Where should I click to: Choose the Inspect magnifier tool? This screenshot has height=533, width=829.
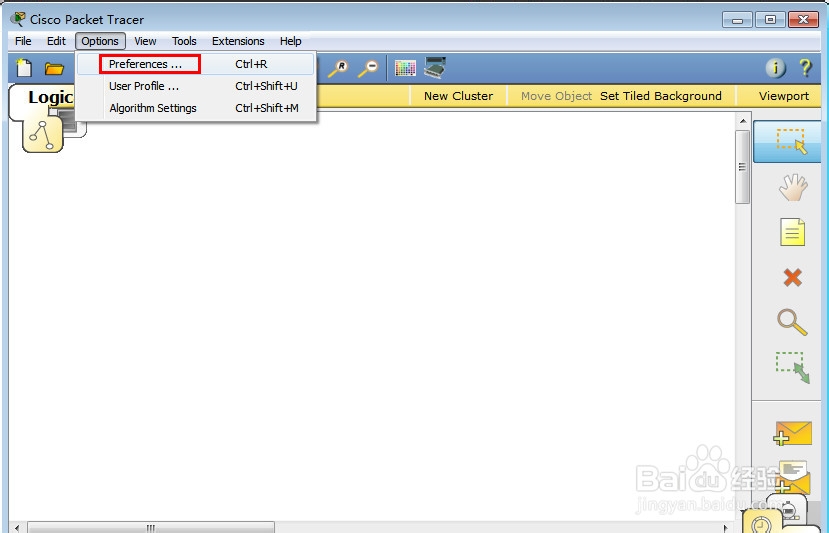click(792, 322)
